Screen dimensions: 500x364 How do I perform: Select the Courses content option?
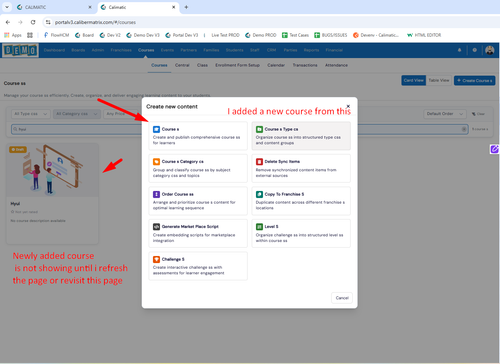point(198,136)
